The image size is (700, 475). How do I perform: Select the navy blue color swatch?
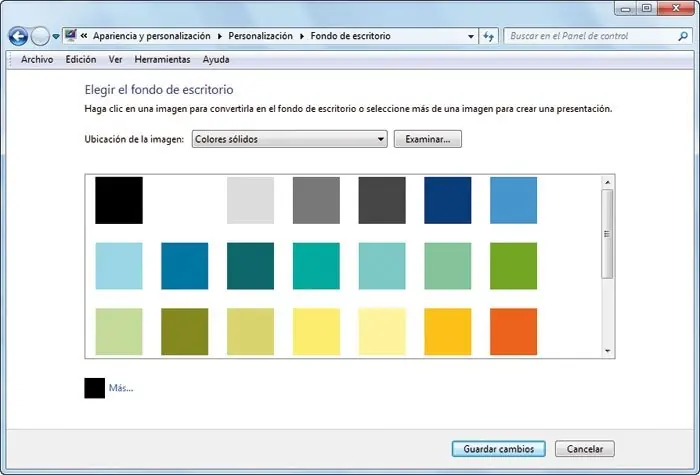448,200
